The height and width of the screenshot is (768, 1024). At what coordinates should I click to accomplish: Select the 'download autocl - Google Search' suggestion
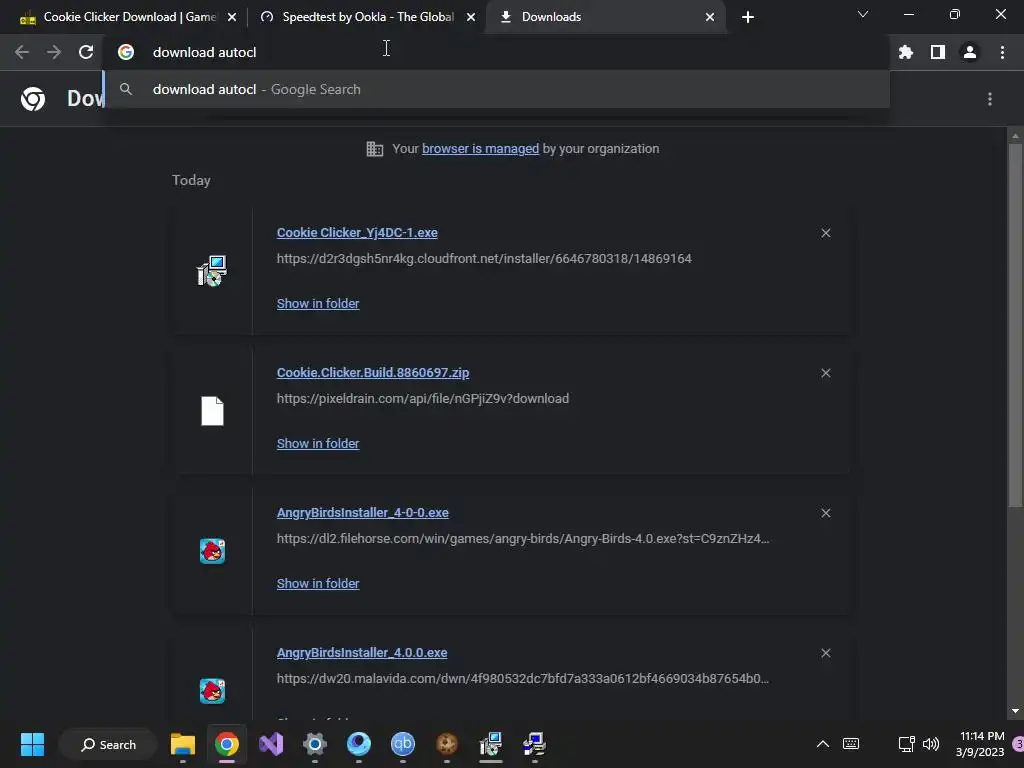tap(496, 89)
